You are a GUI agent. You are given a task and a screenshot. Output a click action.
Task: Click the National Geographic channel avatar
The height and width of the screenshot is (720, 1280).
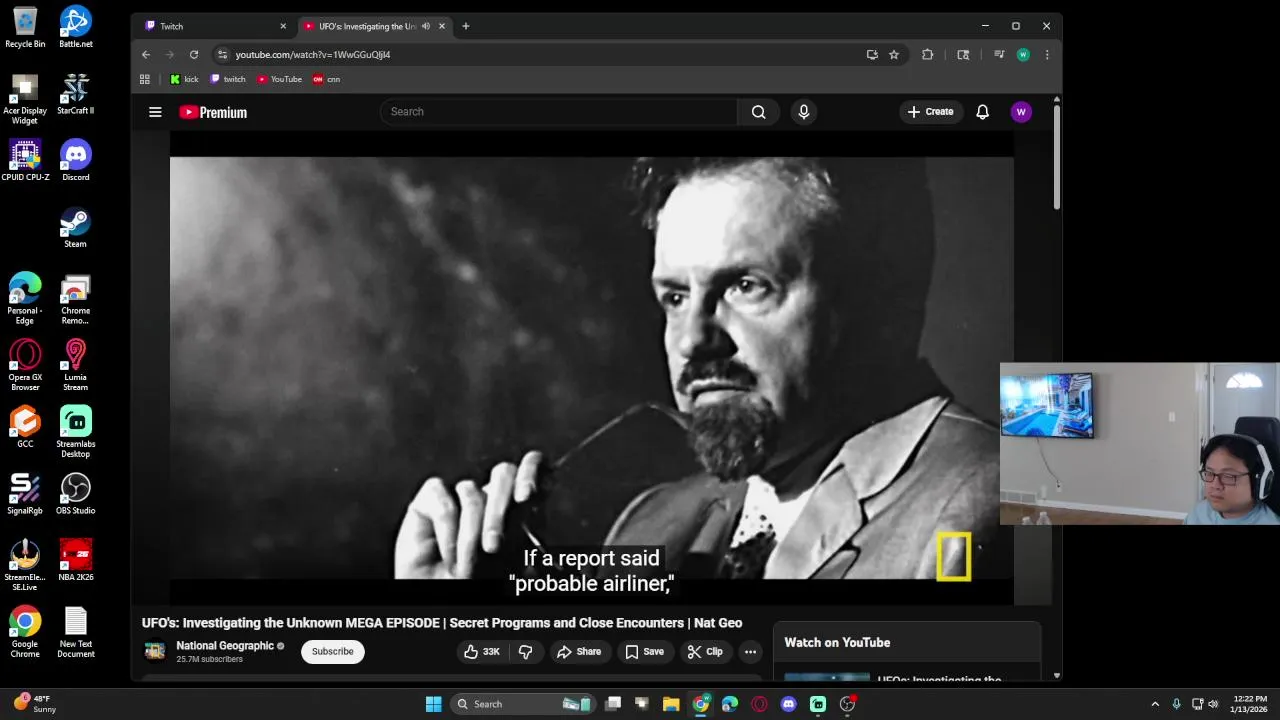[x=154, y=652]
